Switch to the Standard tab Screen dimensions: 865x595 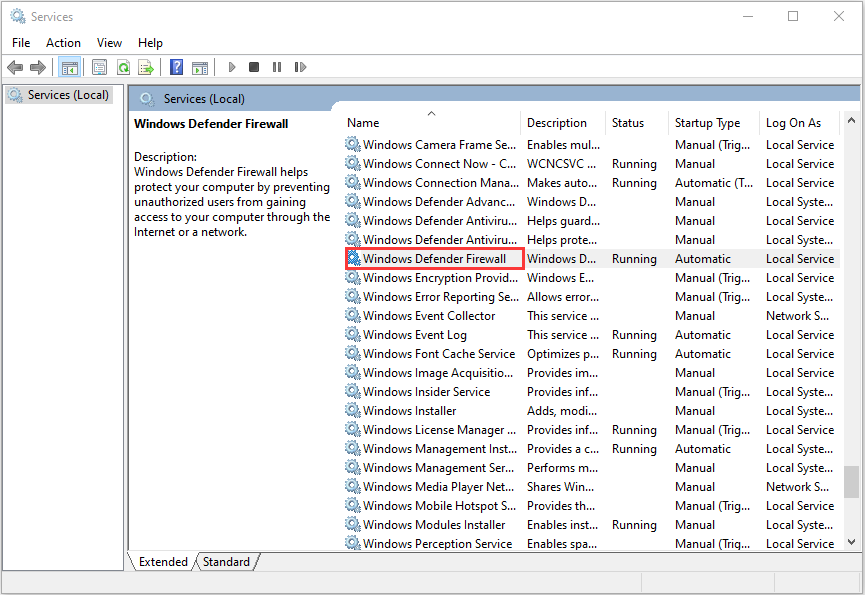coord(226,561)
